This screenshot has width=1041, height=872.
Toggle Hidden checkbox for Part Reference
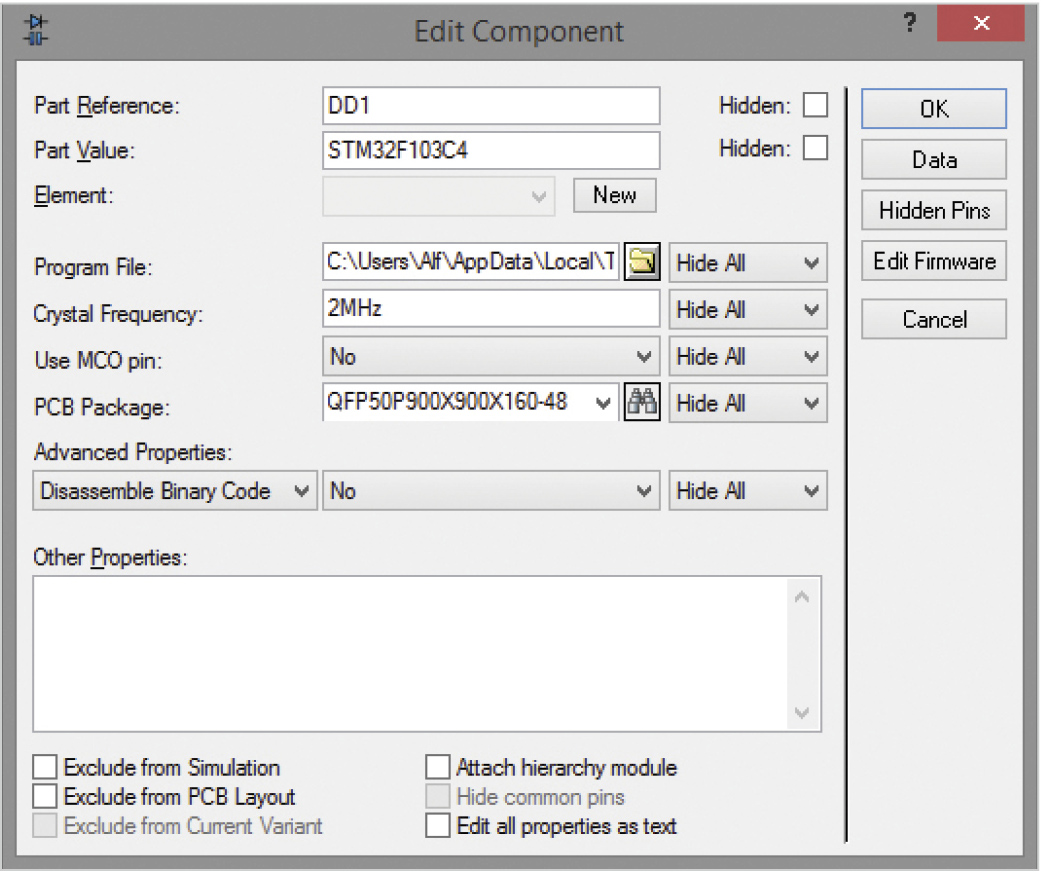click(x=815, y=105)
